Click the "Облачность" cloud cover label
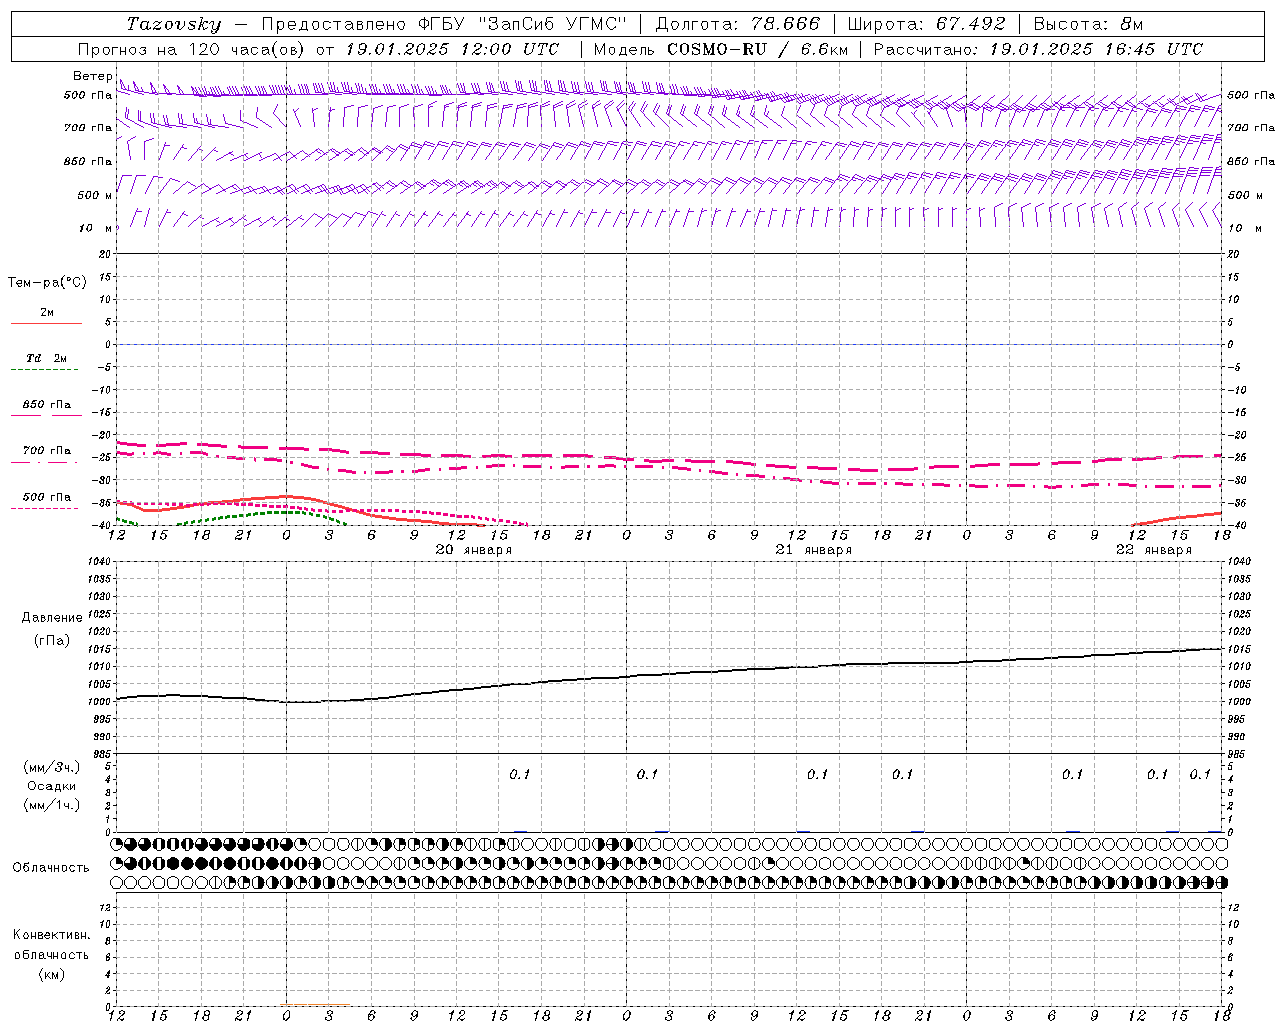Viewport: 1280px width, 1024px height. coord(50,867)
